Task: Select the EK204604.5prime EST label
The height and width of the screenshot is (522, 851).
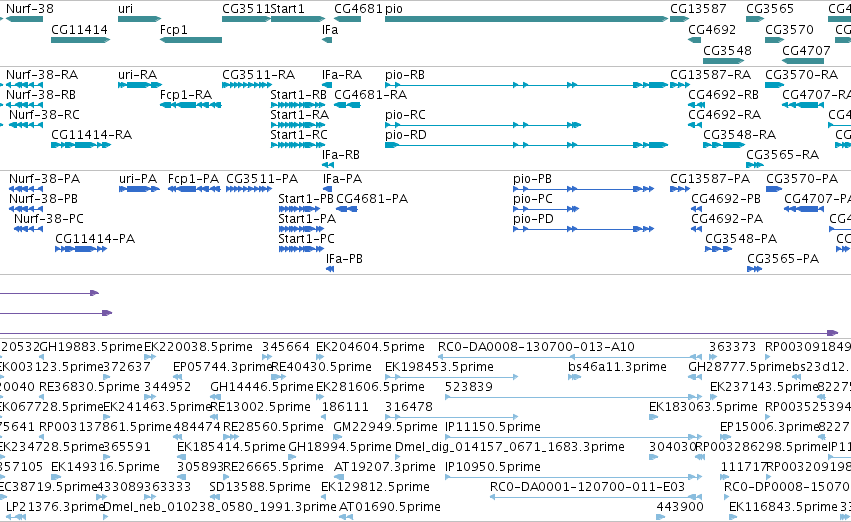Action: 370,347
